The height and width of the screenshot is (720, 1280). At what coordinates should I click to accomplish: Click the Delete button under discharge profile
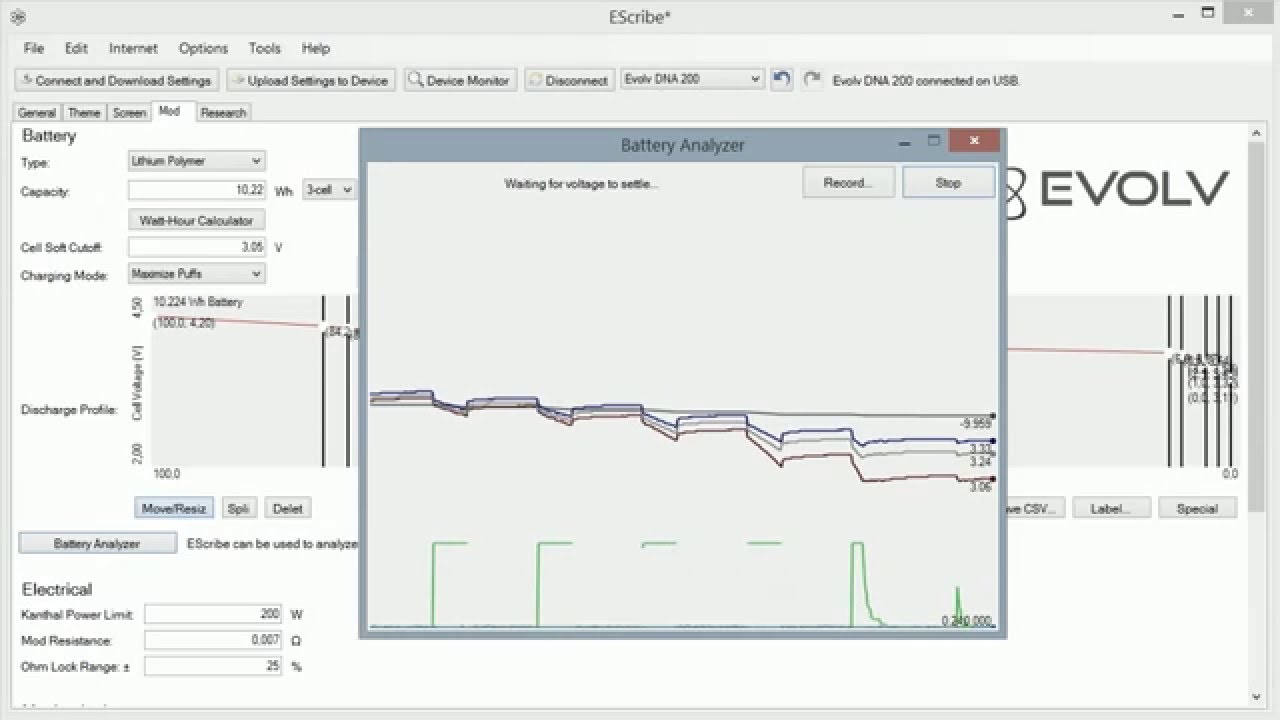pos(287,508)
